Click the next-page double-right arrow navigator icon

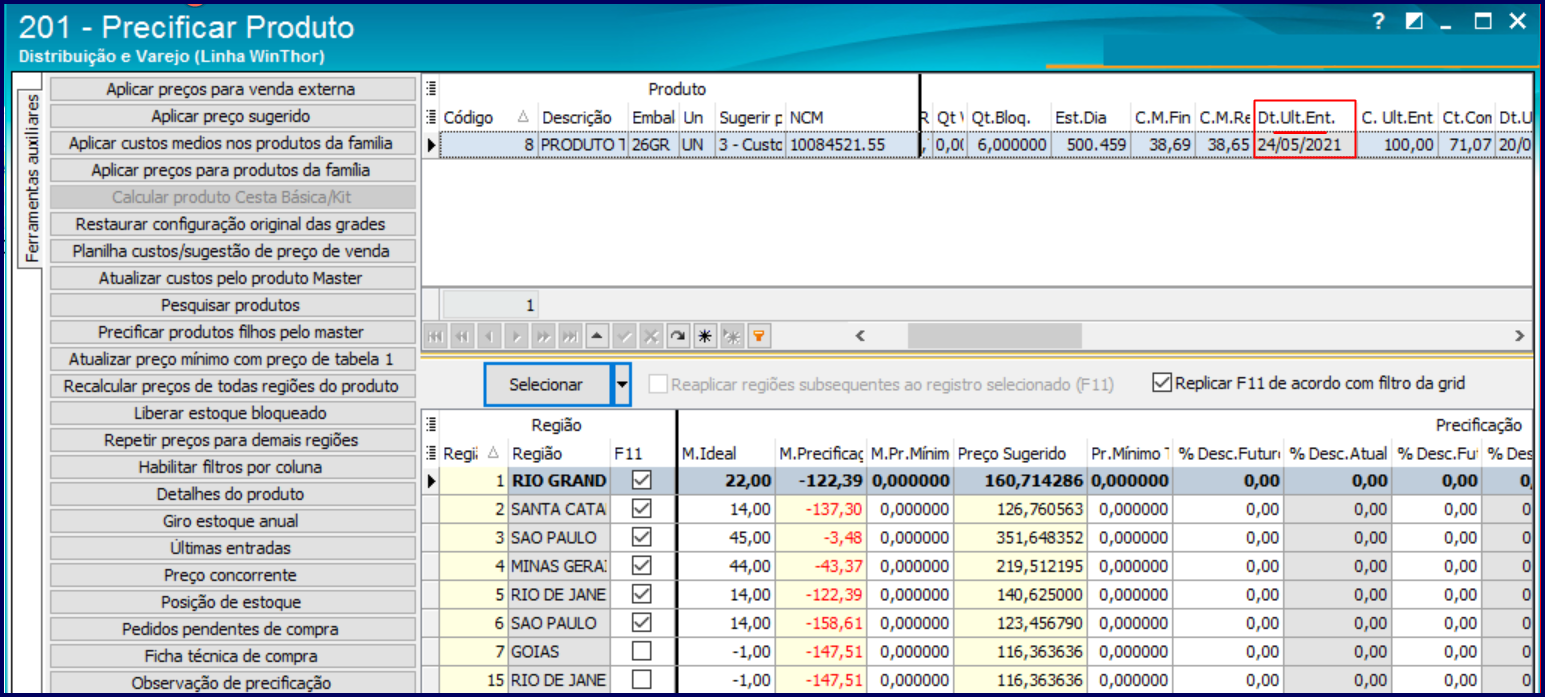point(544,336)
